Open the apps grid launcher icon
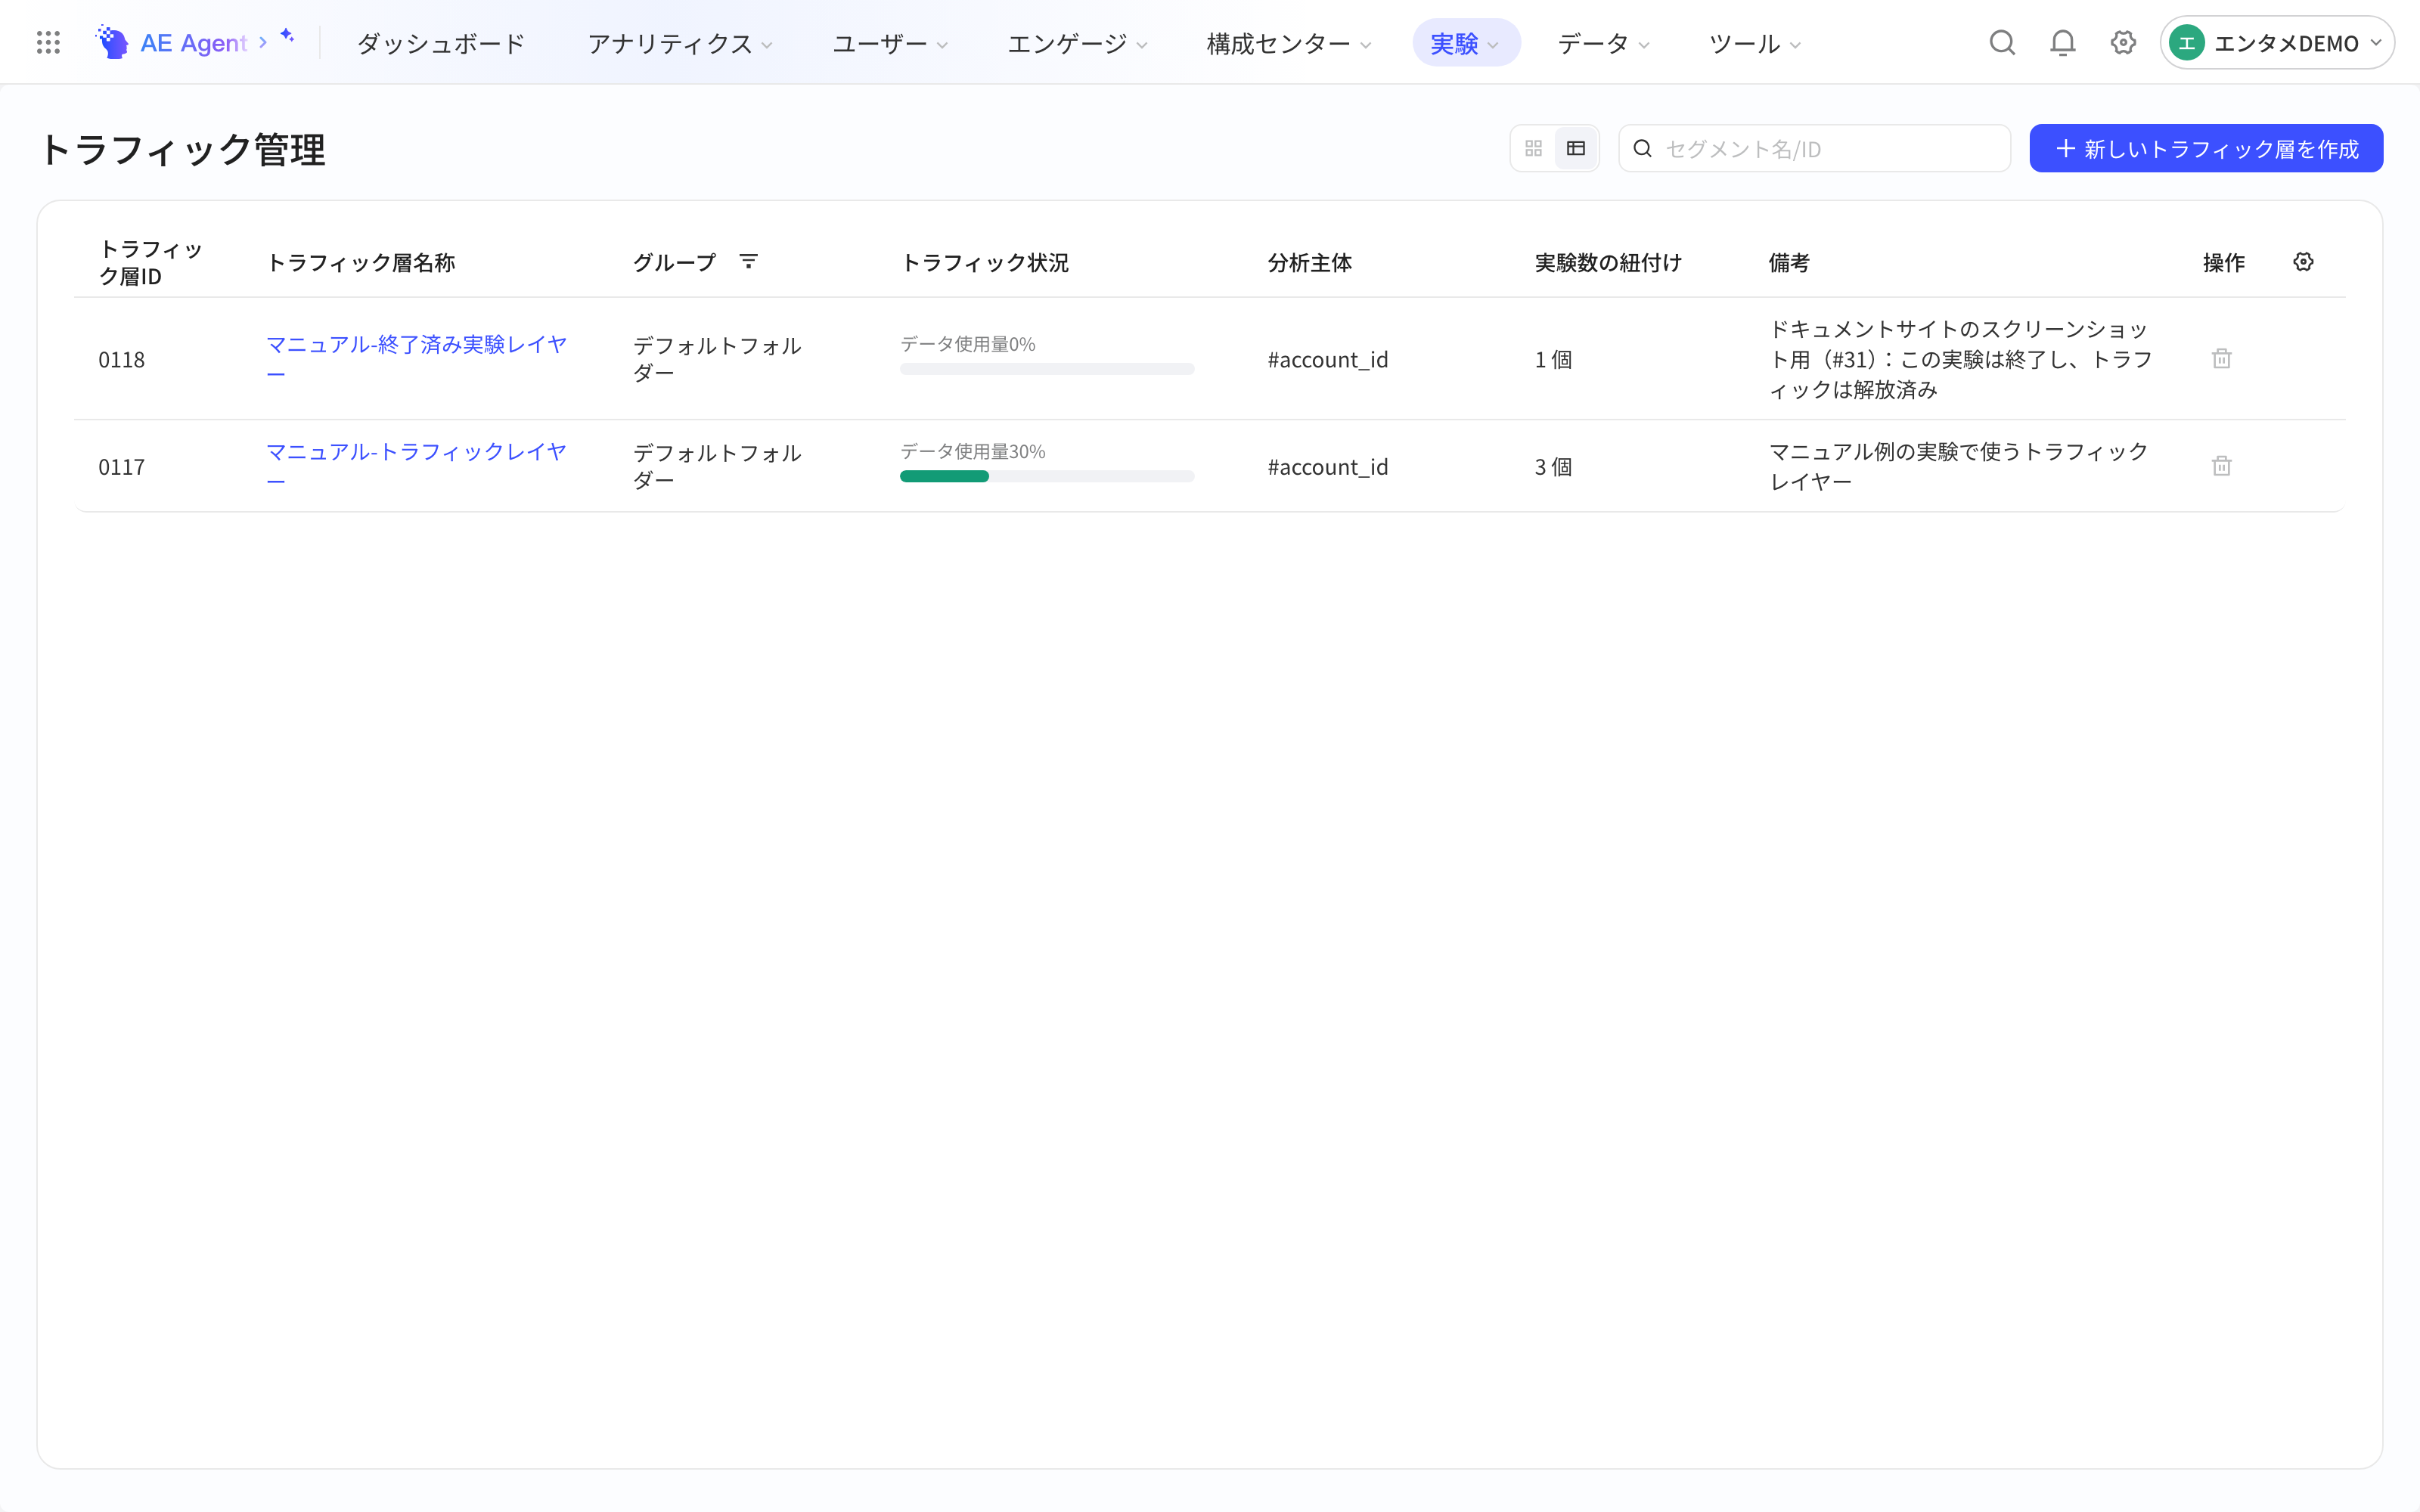 pos(48,43)
